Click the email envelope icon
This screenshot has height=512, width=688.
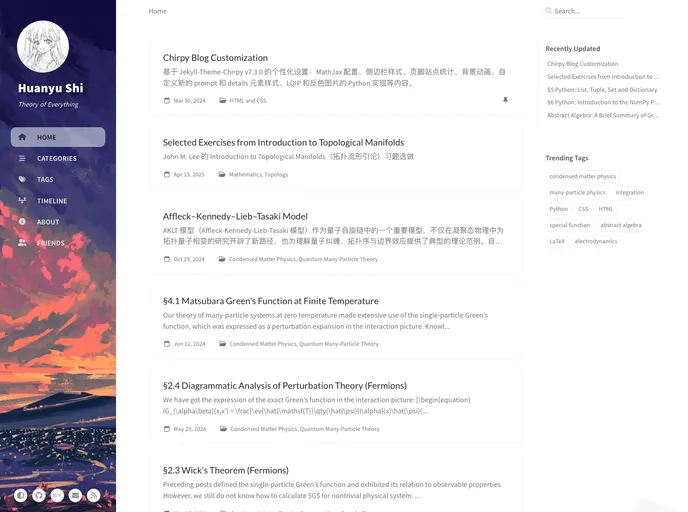tap(75, 496)
